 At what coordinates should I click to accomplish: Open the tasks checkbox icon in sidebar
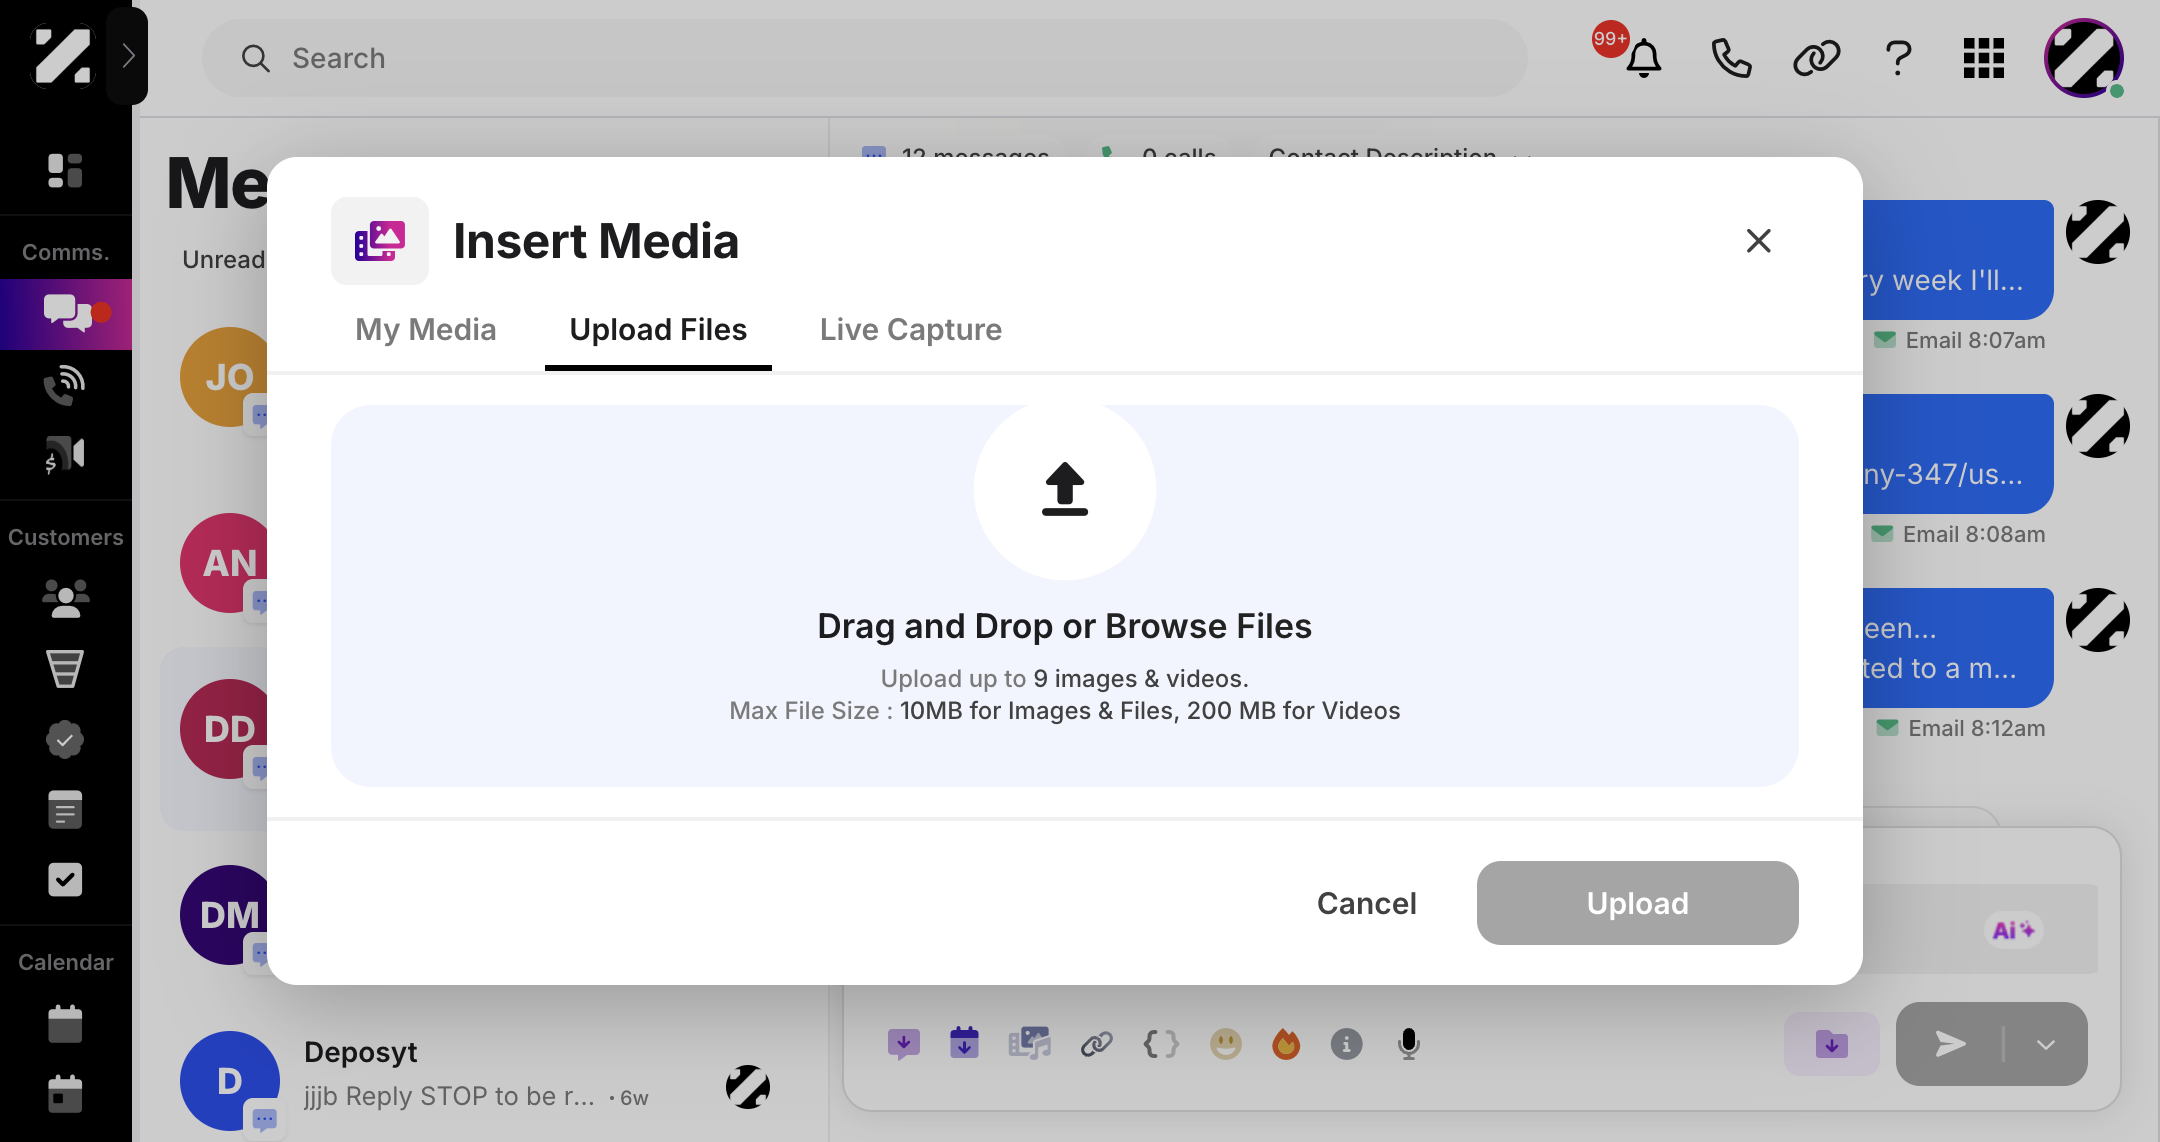tap(65, 879)
